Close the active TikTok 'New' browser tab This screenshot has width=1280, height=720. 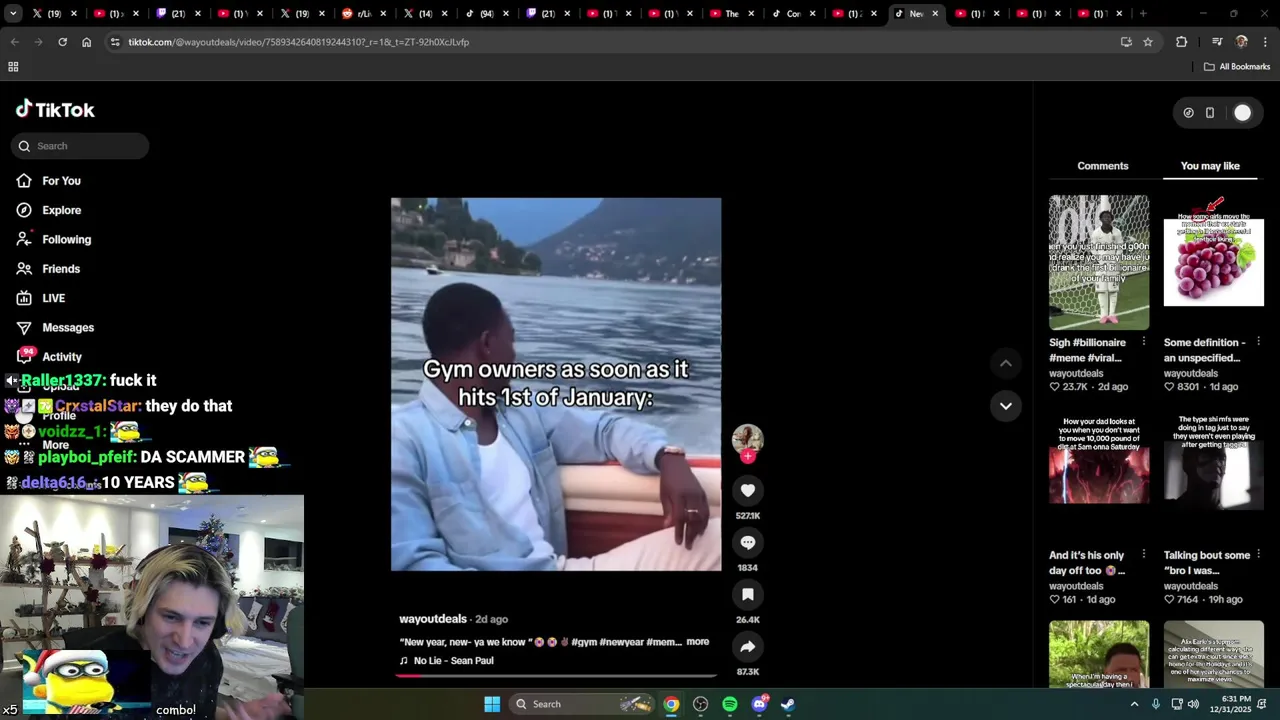[935, 14]
